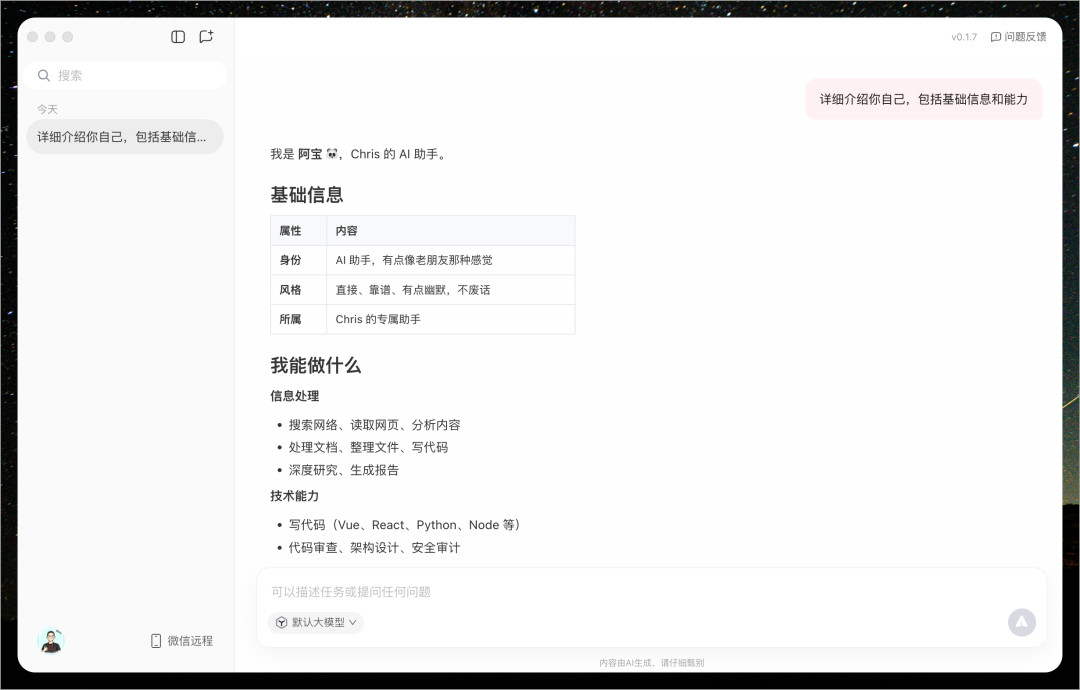
Task: Click the send arrow button
Action: (1022, 623)
